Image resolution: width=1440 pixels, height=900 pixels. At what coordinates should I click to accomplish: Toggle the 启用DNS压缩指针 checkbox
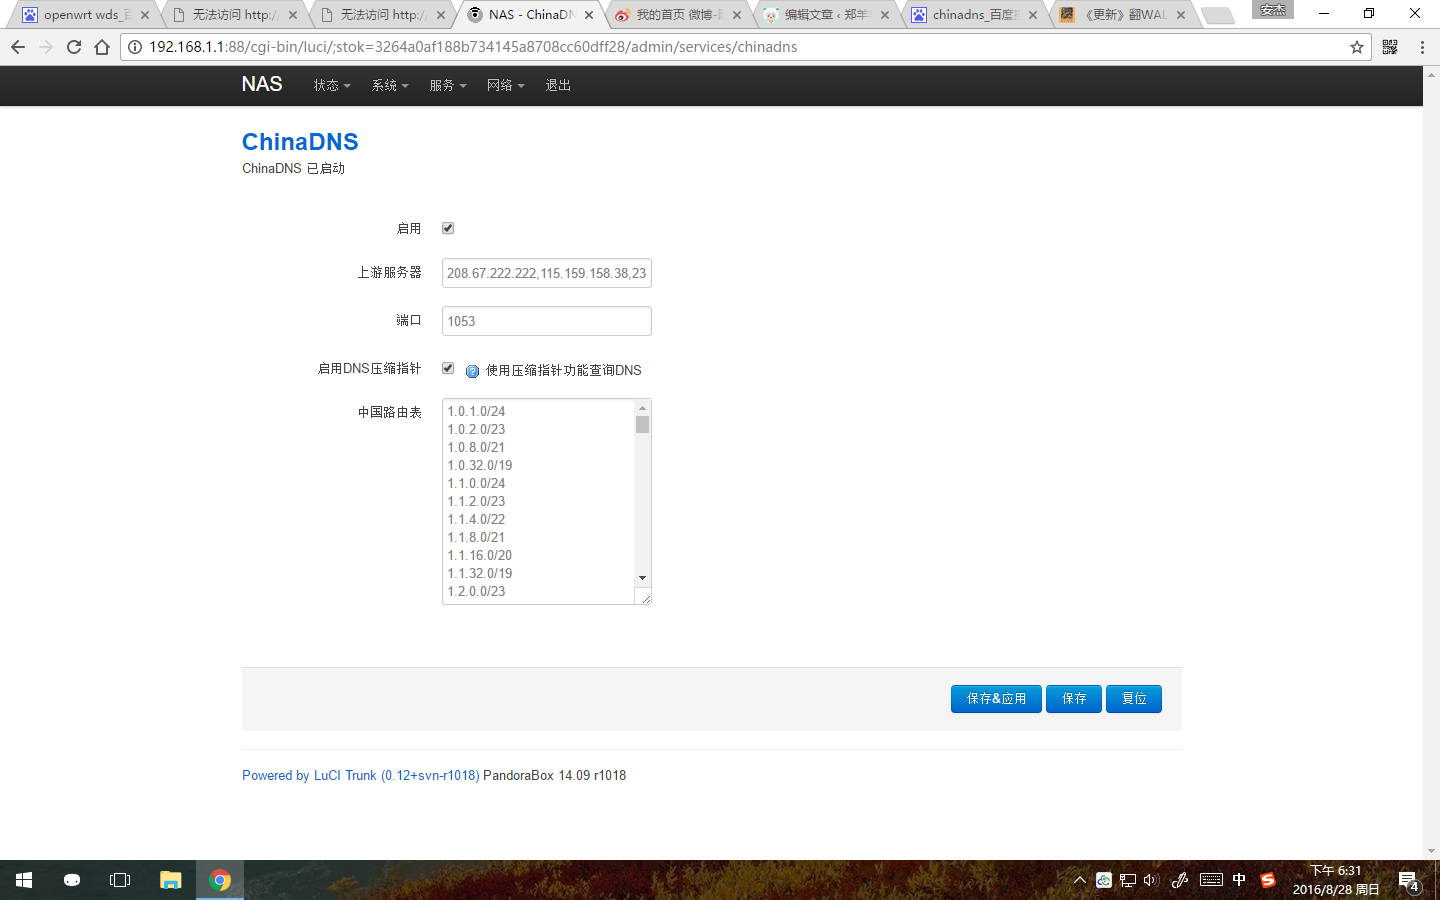[x=448, y=368]
